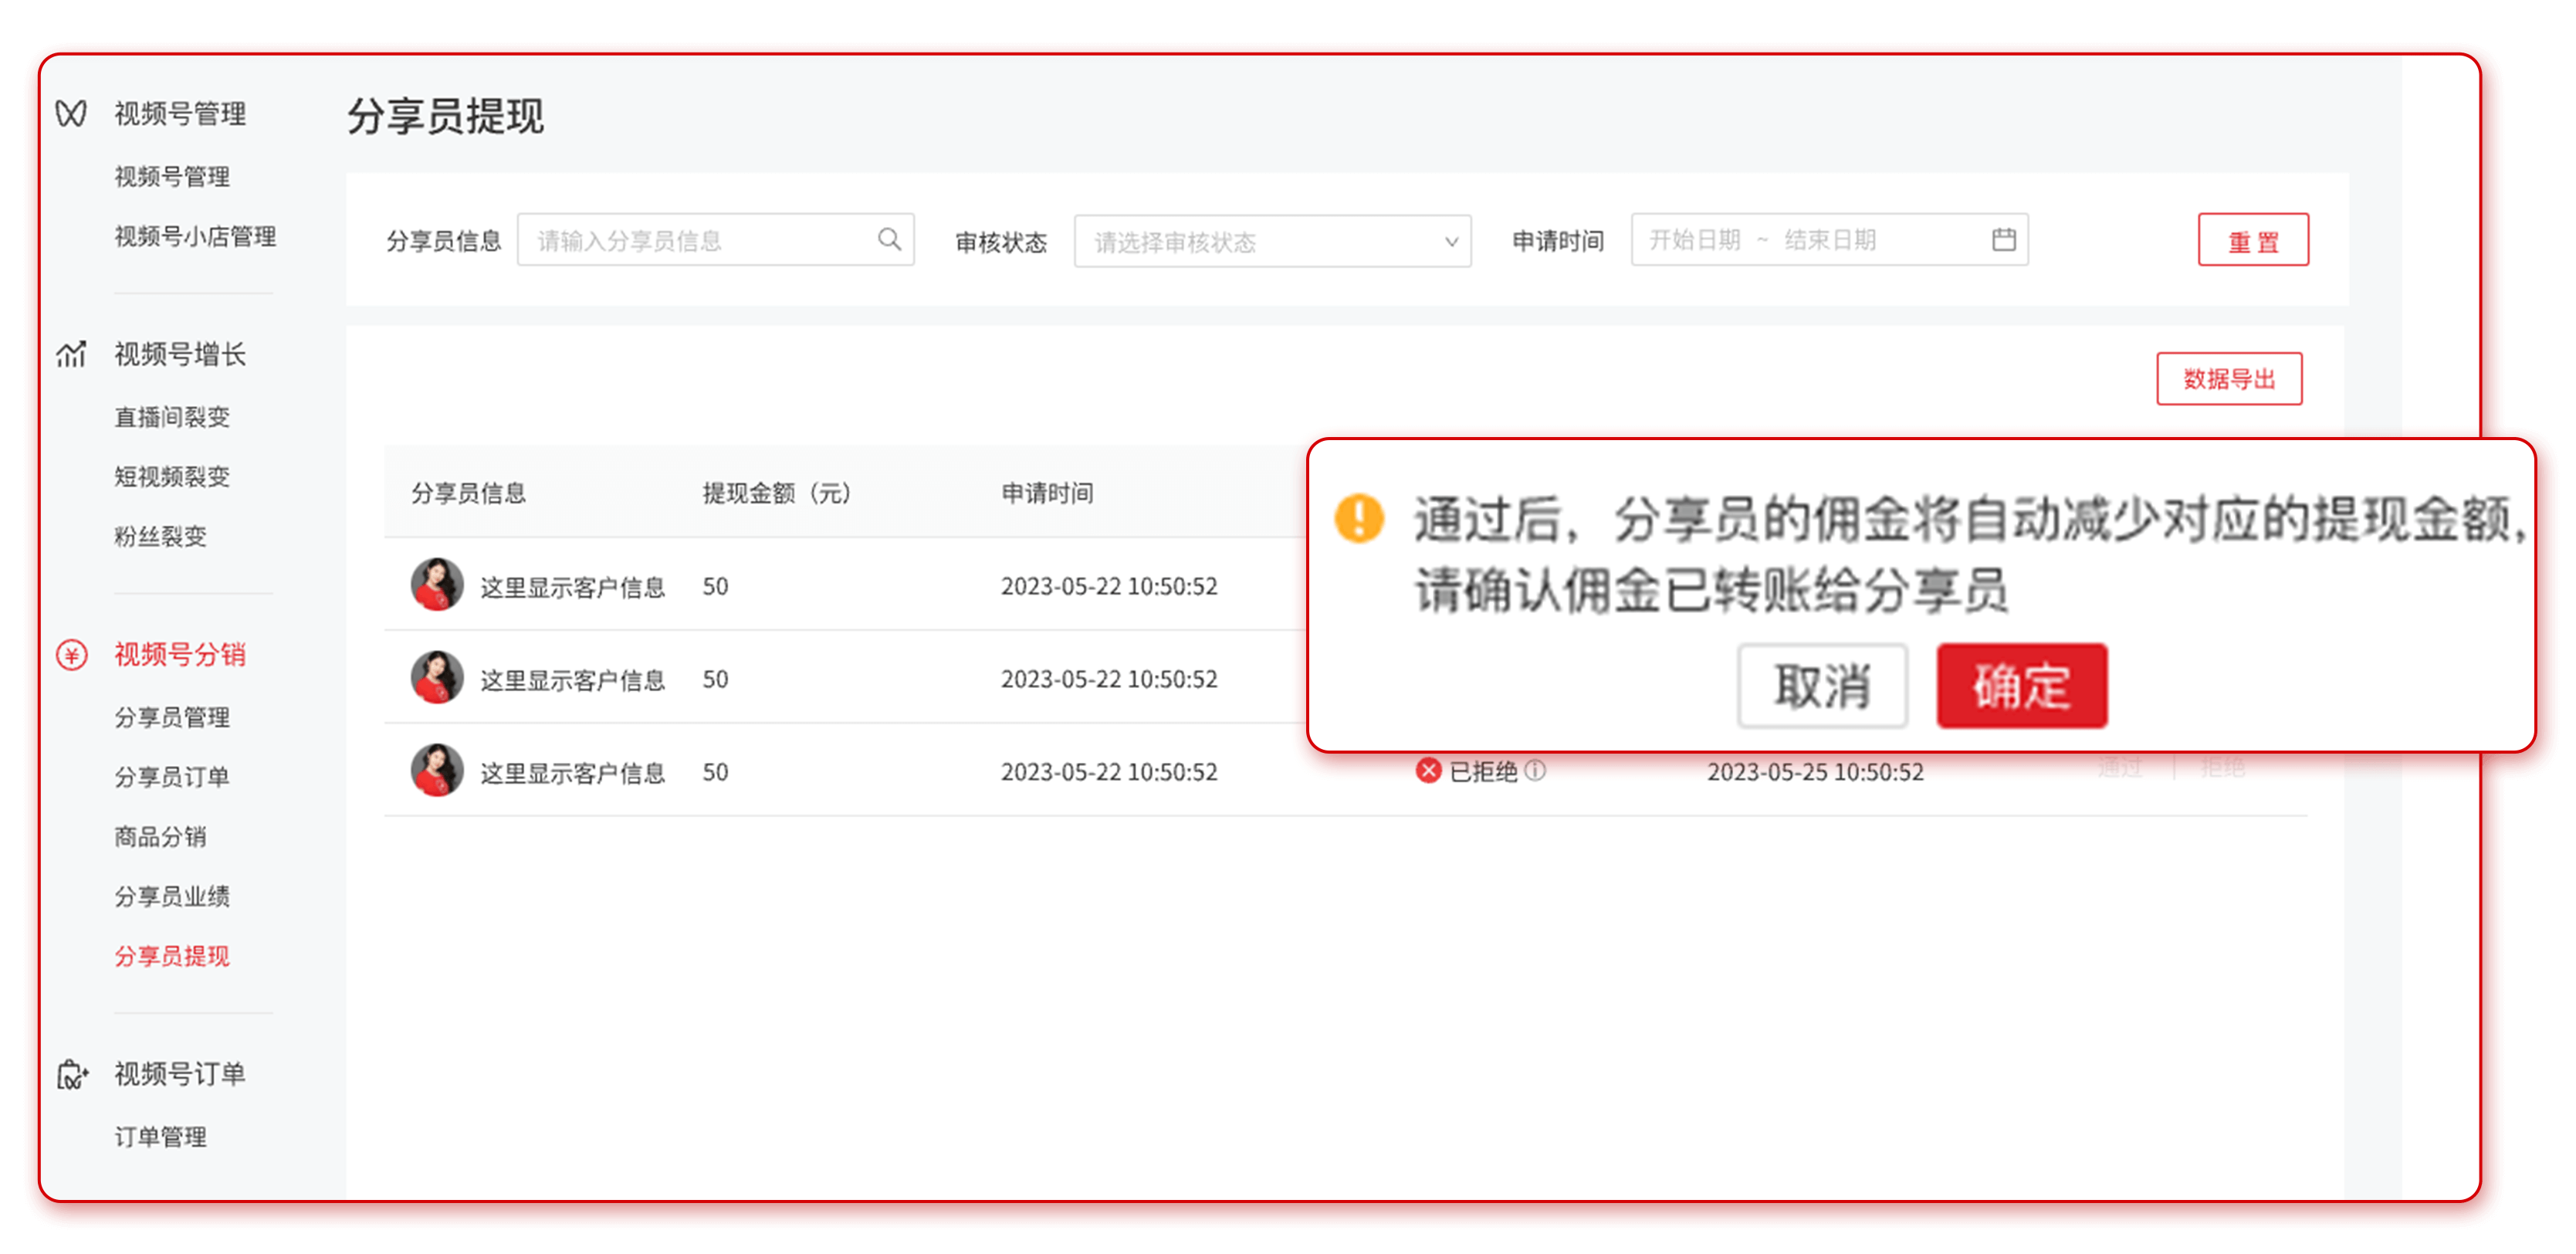The height and width of the screenshot is (1254, 2576).
Task: Click the first sharer's avatar thumbnail
Action: 437,586
